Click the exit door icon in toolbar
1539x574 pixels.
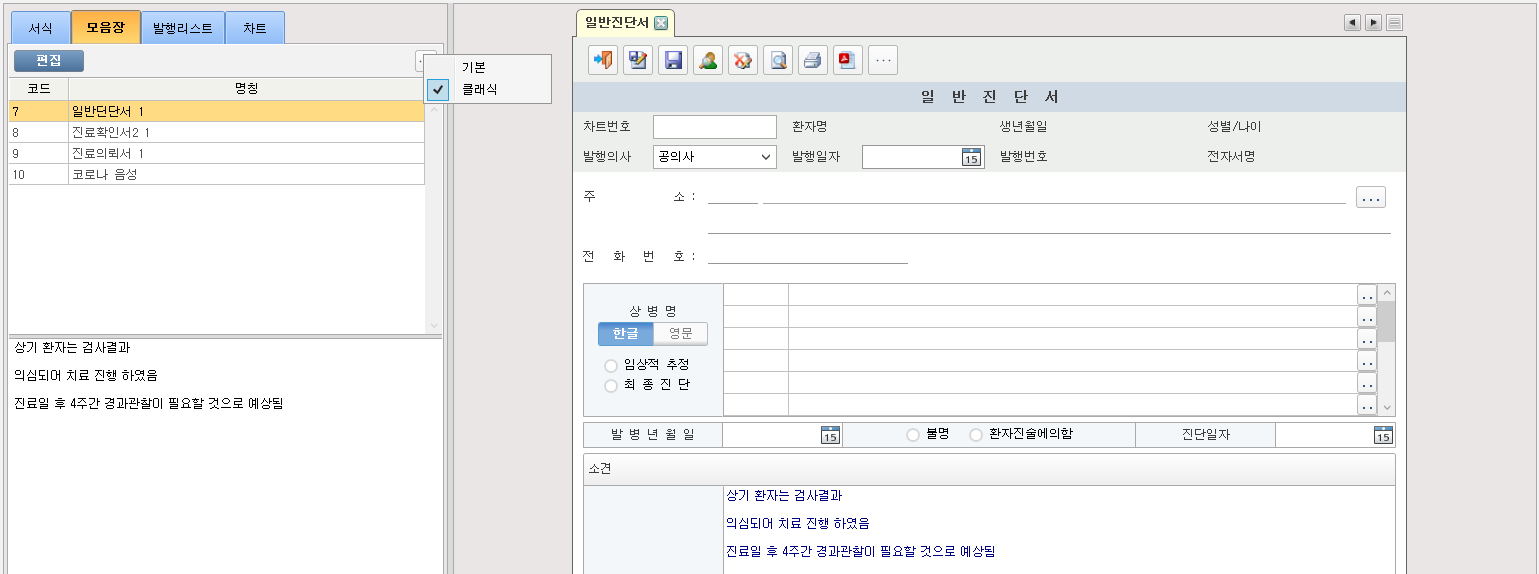tap(603, 60)
